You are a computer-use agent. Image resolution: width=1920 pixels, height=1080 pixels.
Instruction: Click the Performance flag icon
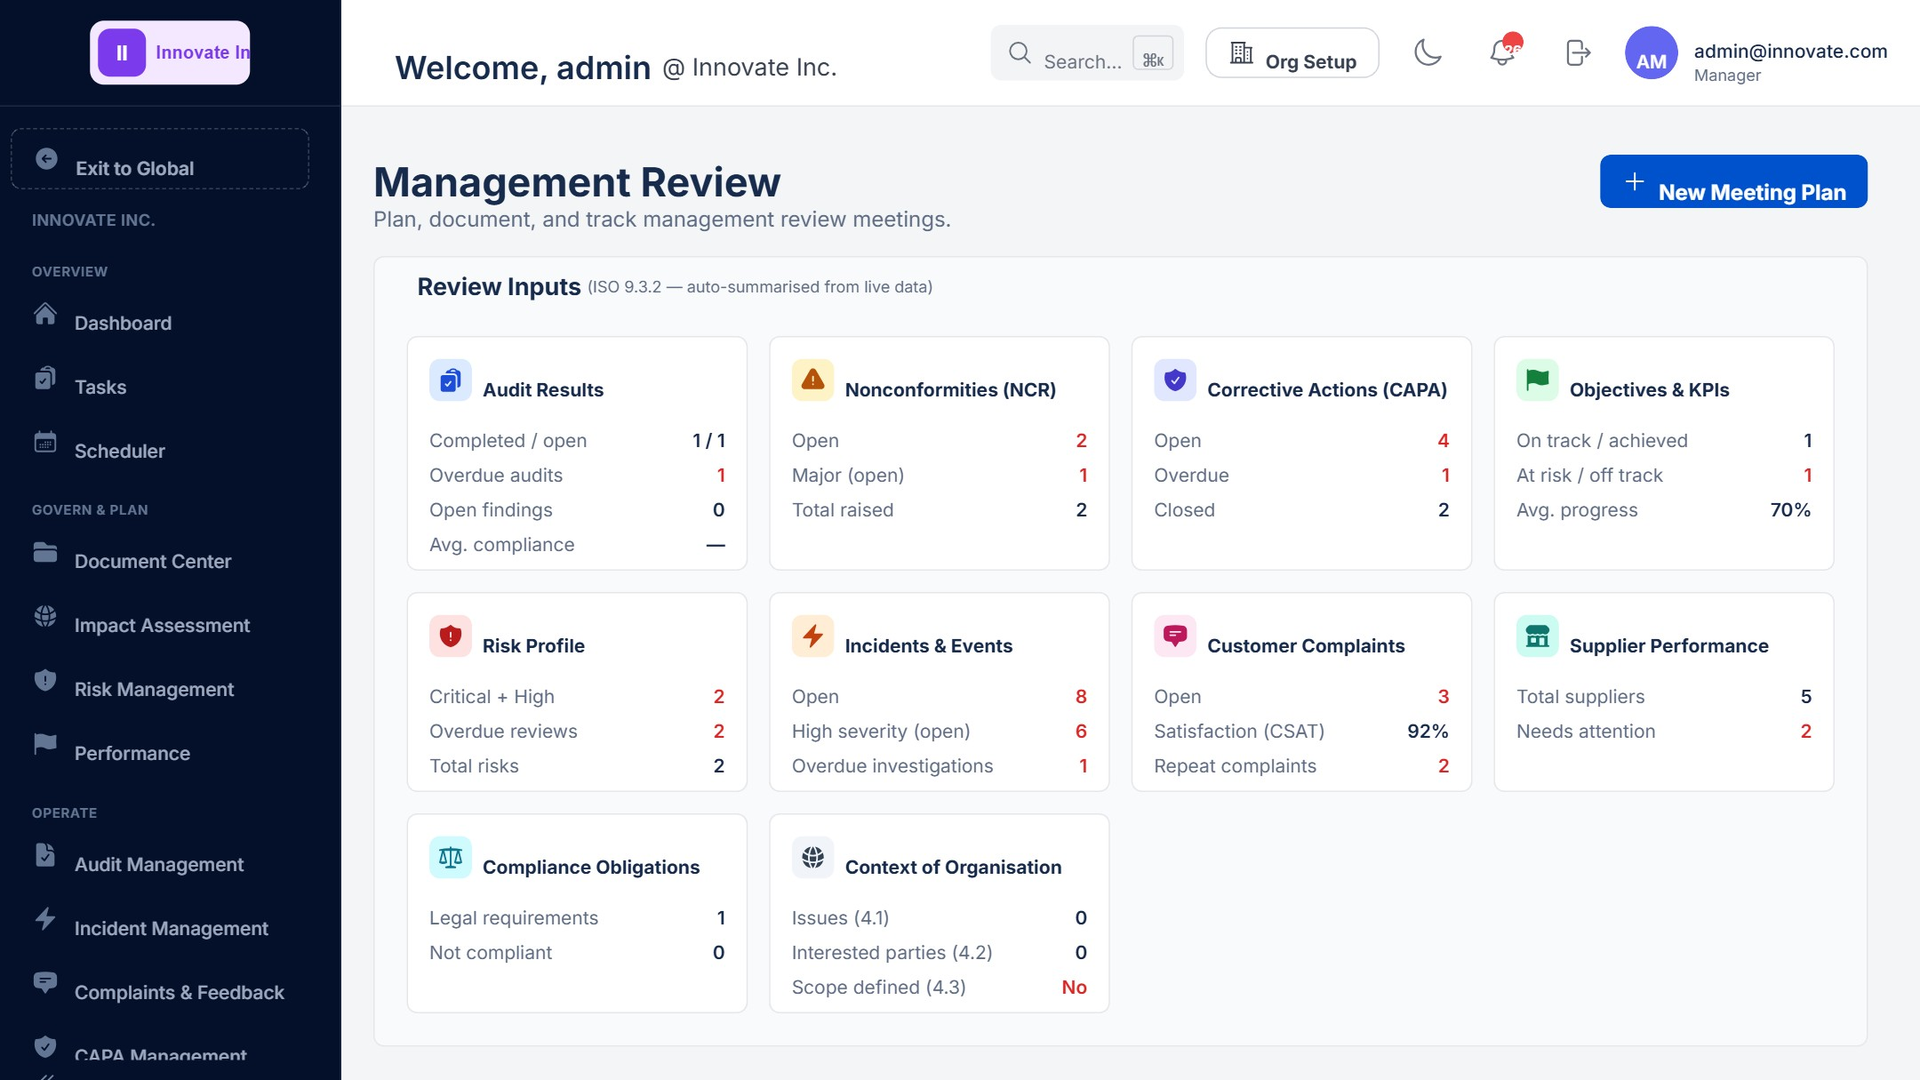45,744
